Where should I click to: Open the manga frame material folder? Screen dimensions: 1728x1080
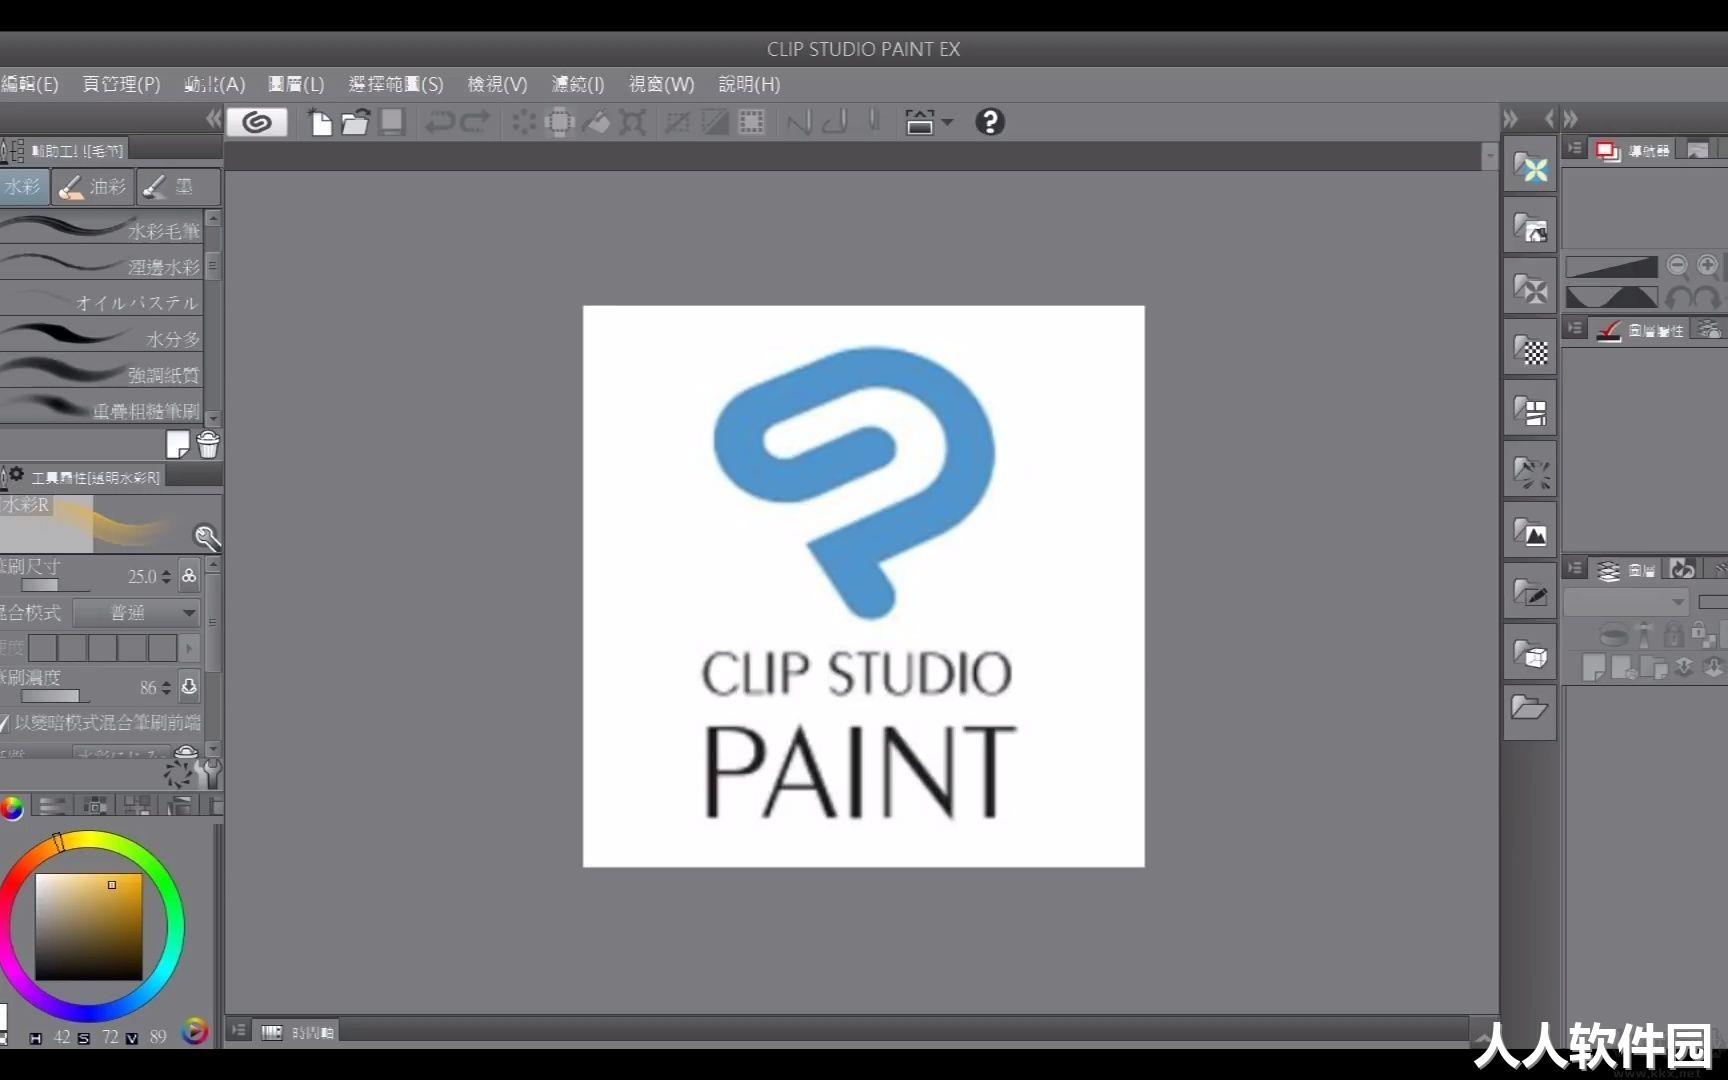(x=1530, y=410)
